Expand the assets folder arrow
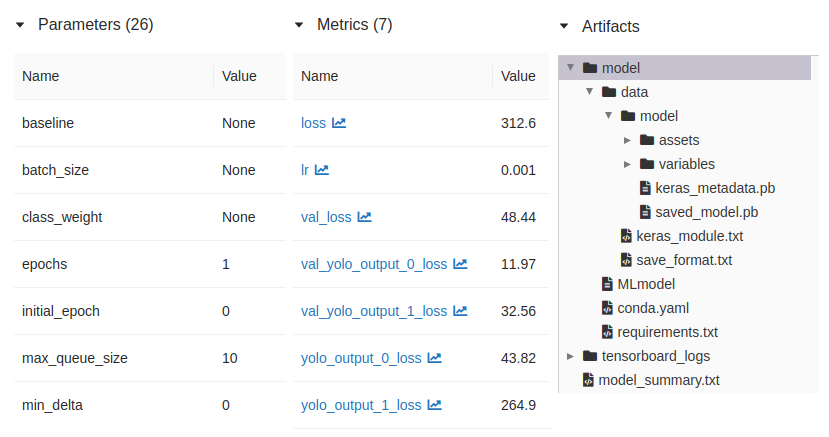The height and width of the screenshot is (437, 829). (627, 140)
